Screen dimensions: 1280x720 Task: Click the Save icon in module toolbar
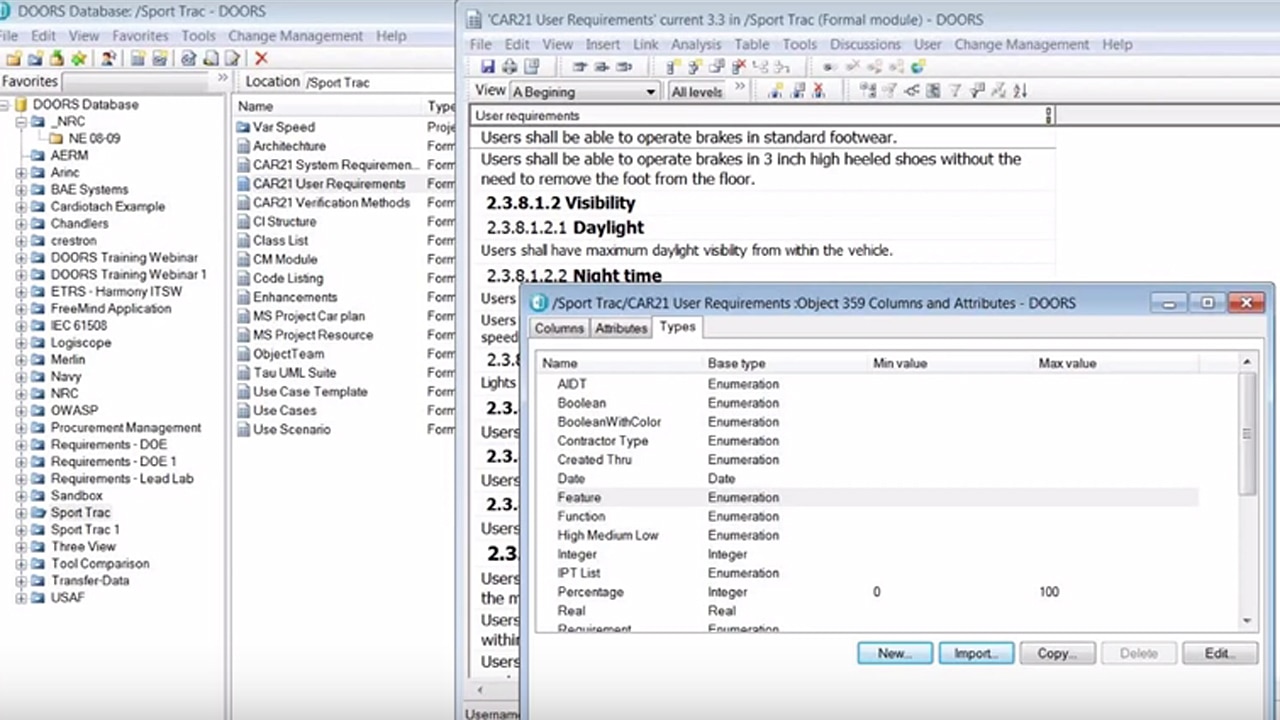(488, 67)
